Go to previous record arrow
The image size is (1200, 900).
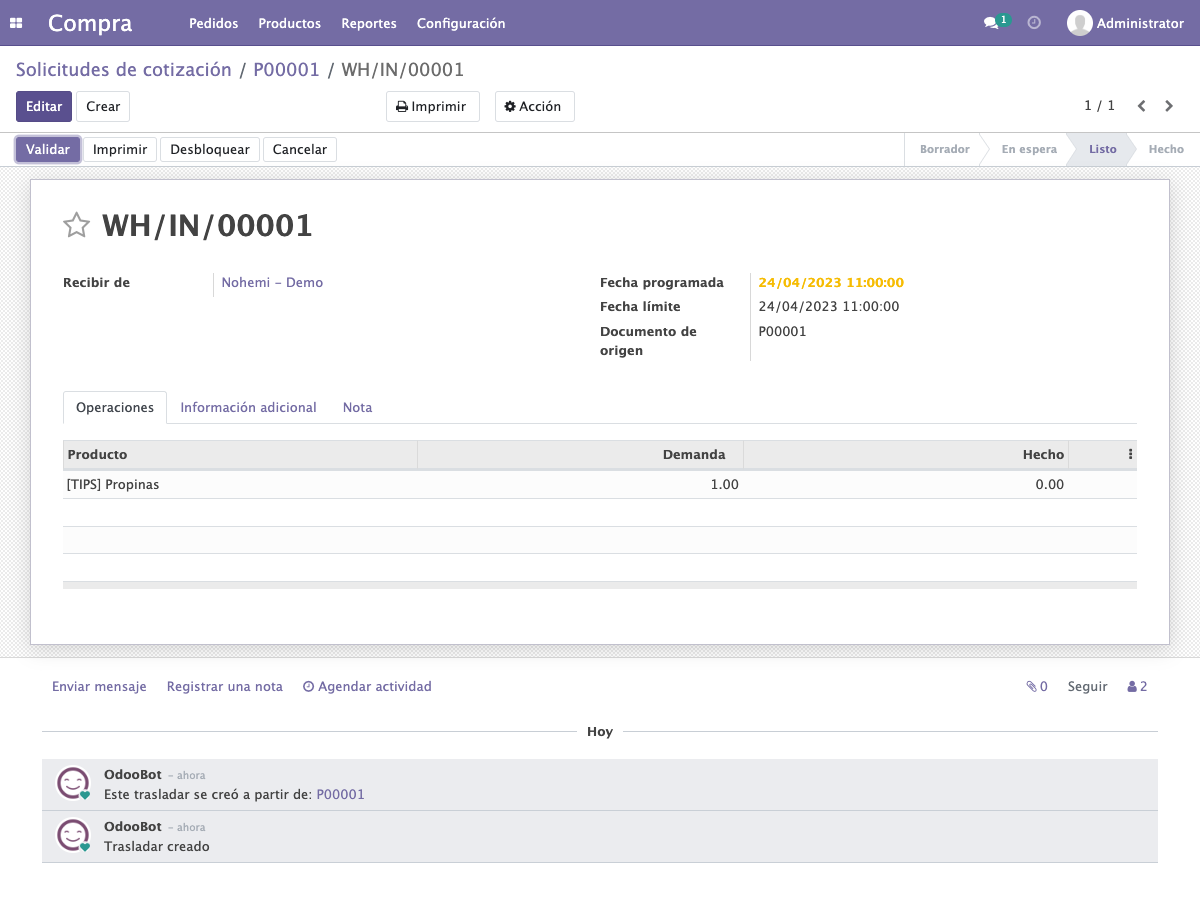click(1141, 106)
